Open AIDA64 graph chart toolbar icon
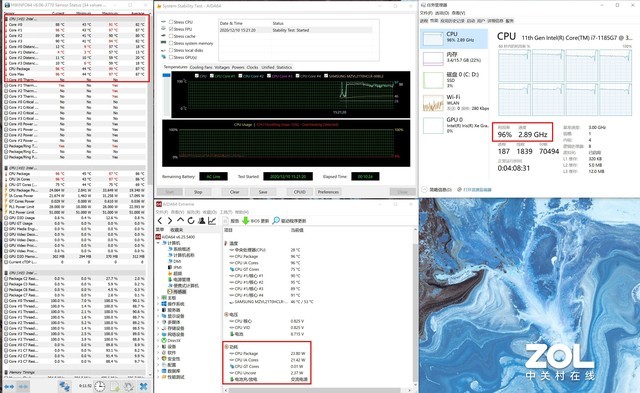 (212, 221)
